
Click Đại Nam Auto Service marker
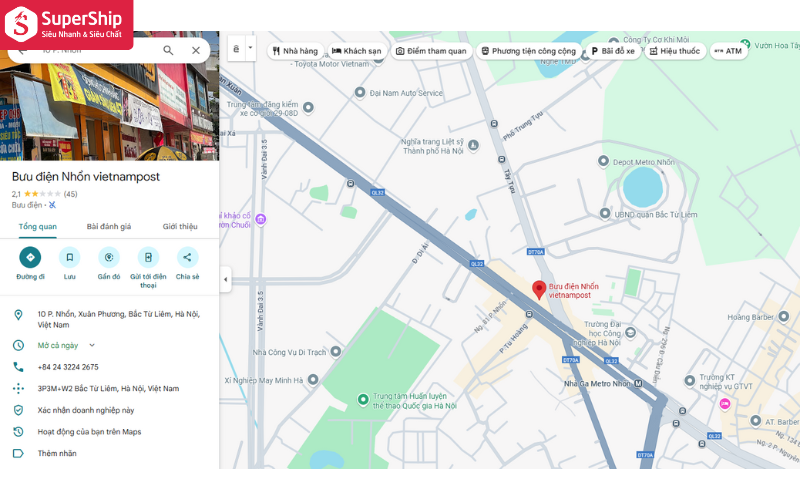click(360, 92)
